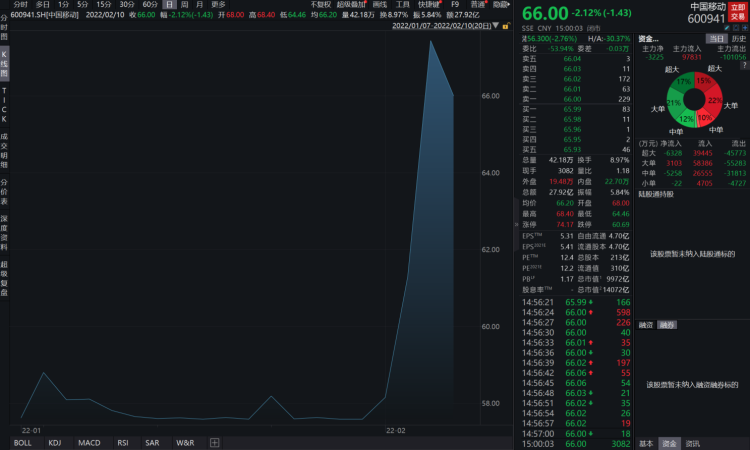This screenshot has height=450, width=750.
Task: Switch to the 基本 bottom tab
Action: pyautogui.click(x=646, y=444)
